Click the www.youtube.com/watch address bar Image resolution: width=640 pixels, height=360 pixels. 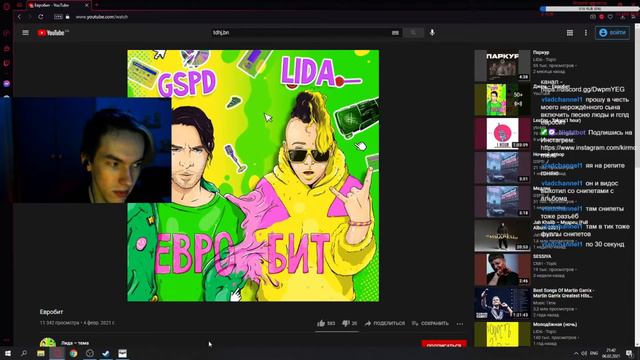pyautogui.click(x=102, y=17)
